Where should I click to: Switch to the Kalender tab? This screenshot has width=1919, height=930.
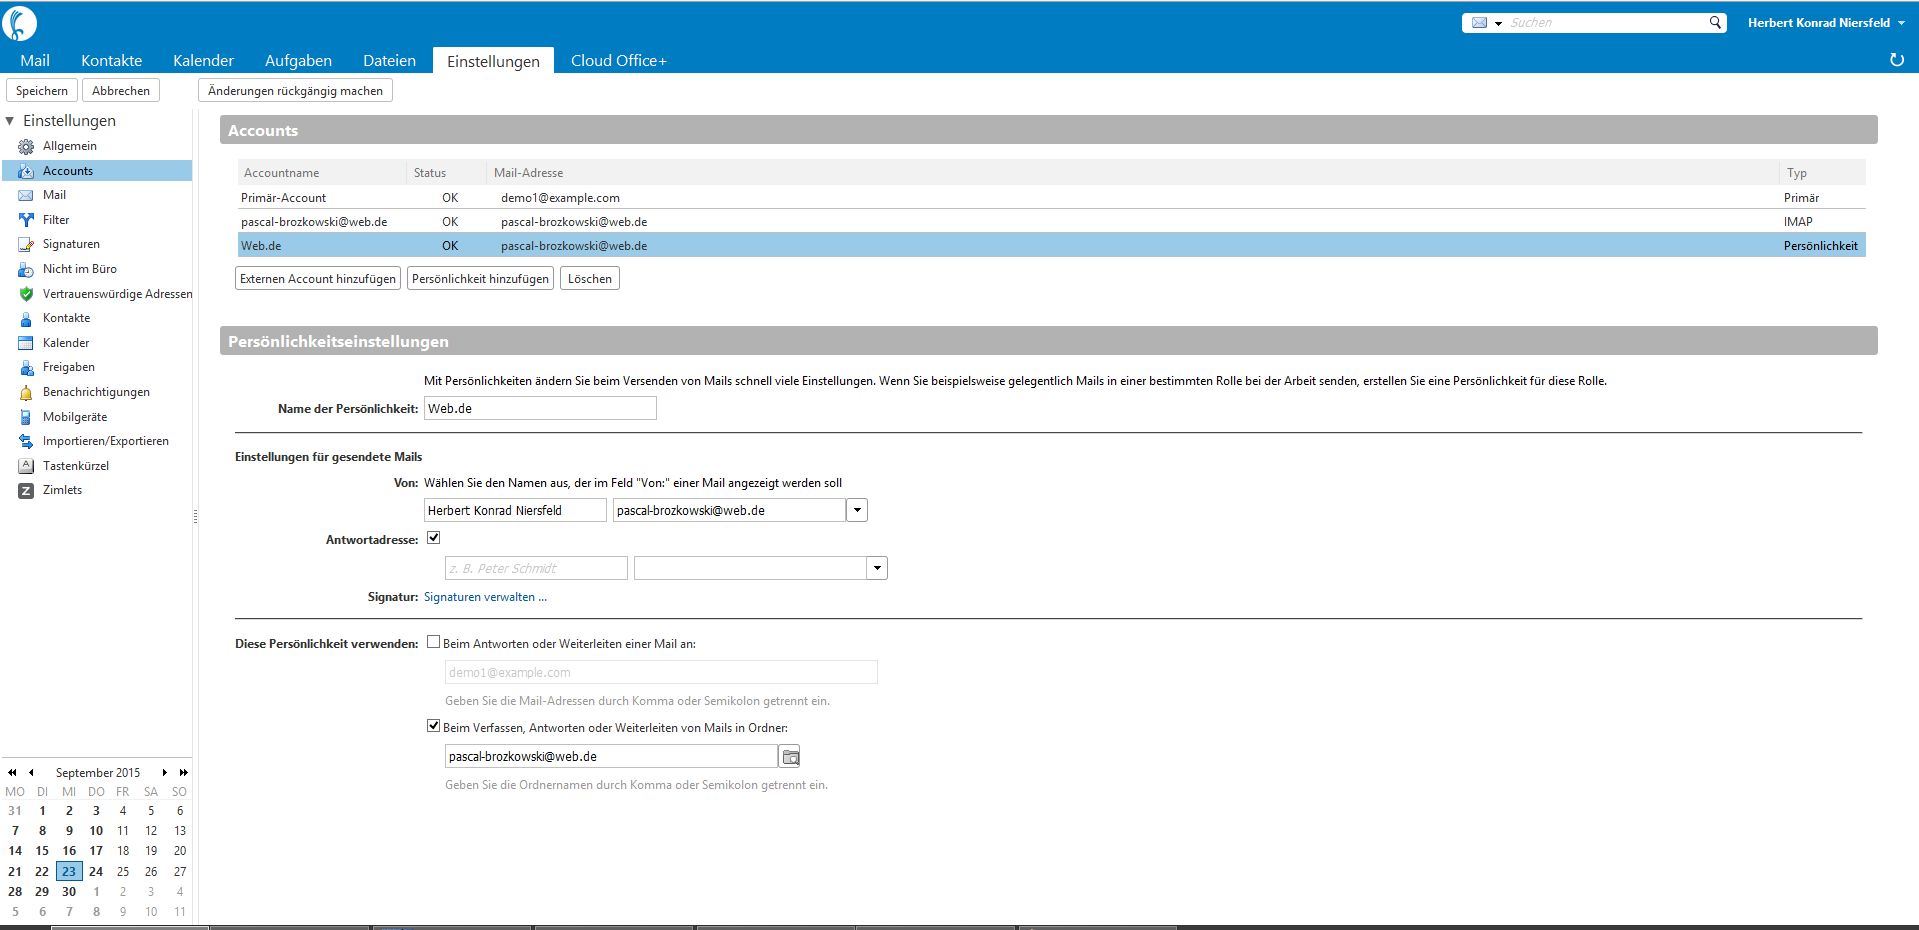(x=203, y=60)
